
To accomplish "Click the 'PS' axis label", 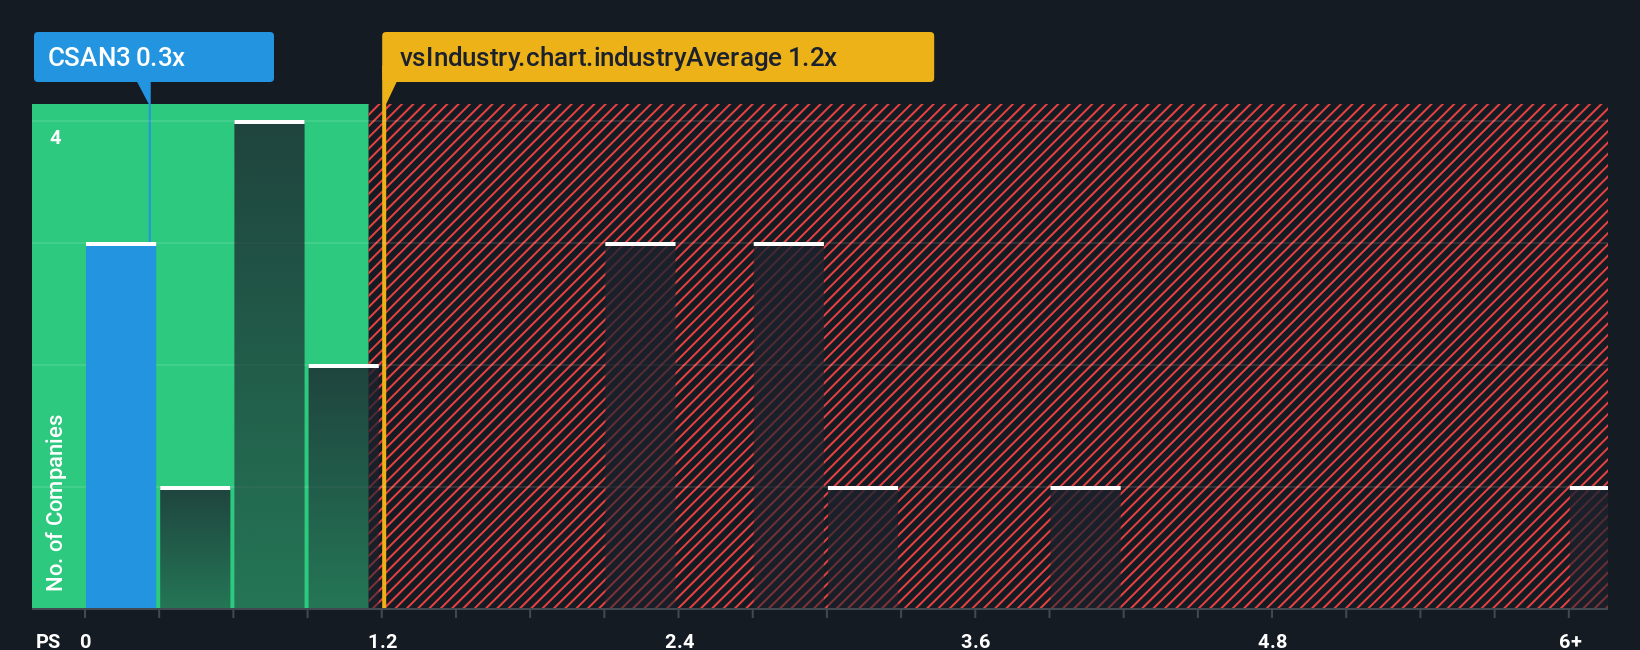I will point(48,640).
